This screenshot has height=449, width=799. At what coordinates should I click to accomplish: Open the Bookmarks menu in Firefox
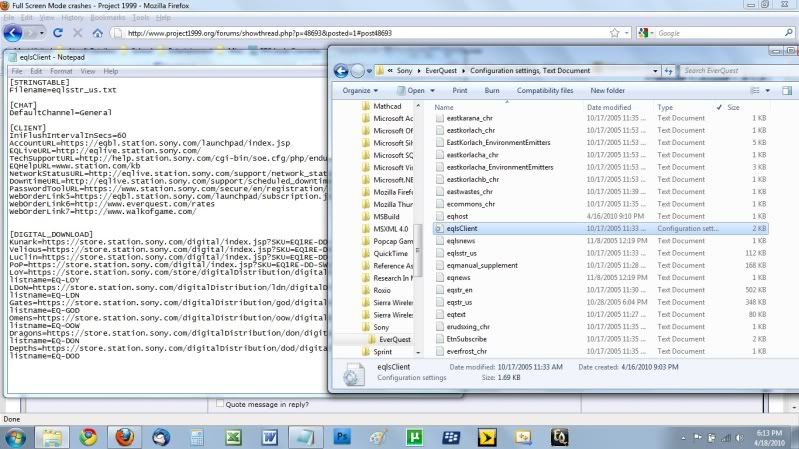[107, 18]
